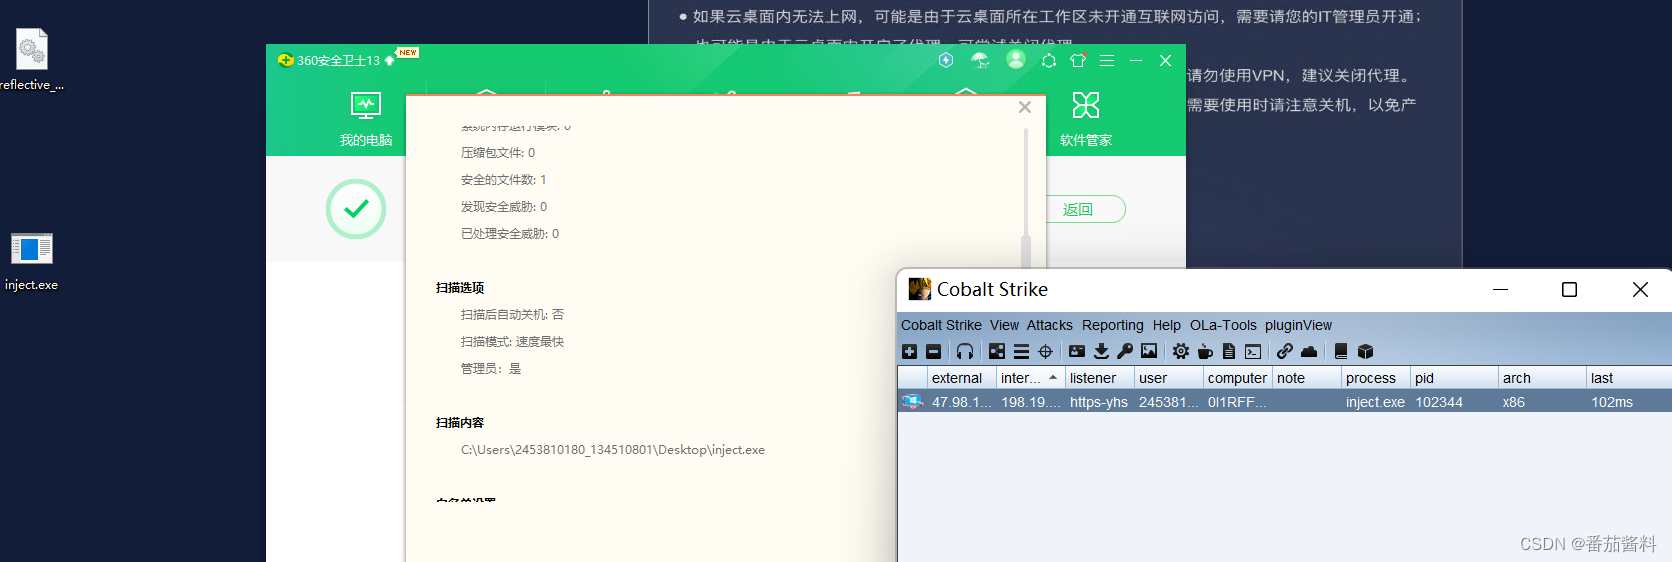Click the Java coffee cup icon
Viewport: 1672px width, 562px height.
tap(1205, 351)
